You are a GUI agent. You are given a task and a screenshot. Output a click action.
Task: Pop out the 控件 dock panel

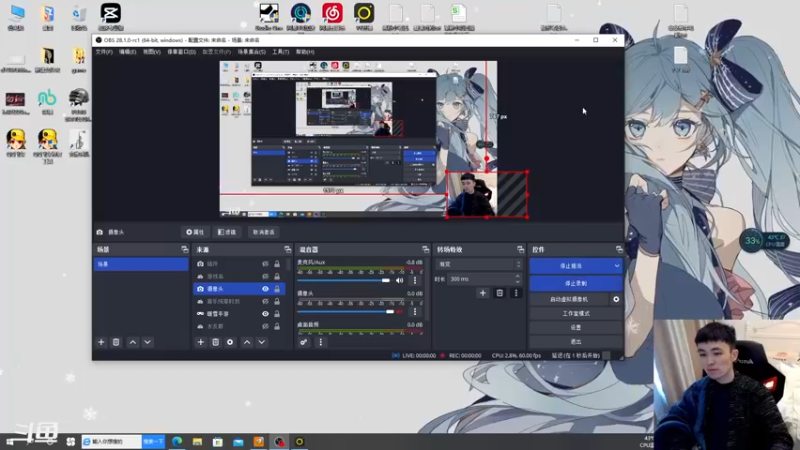(619, 249)
